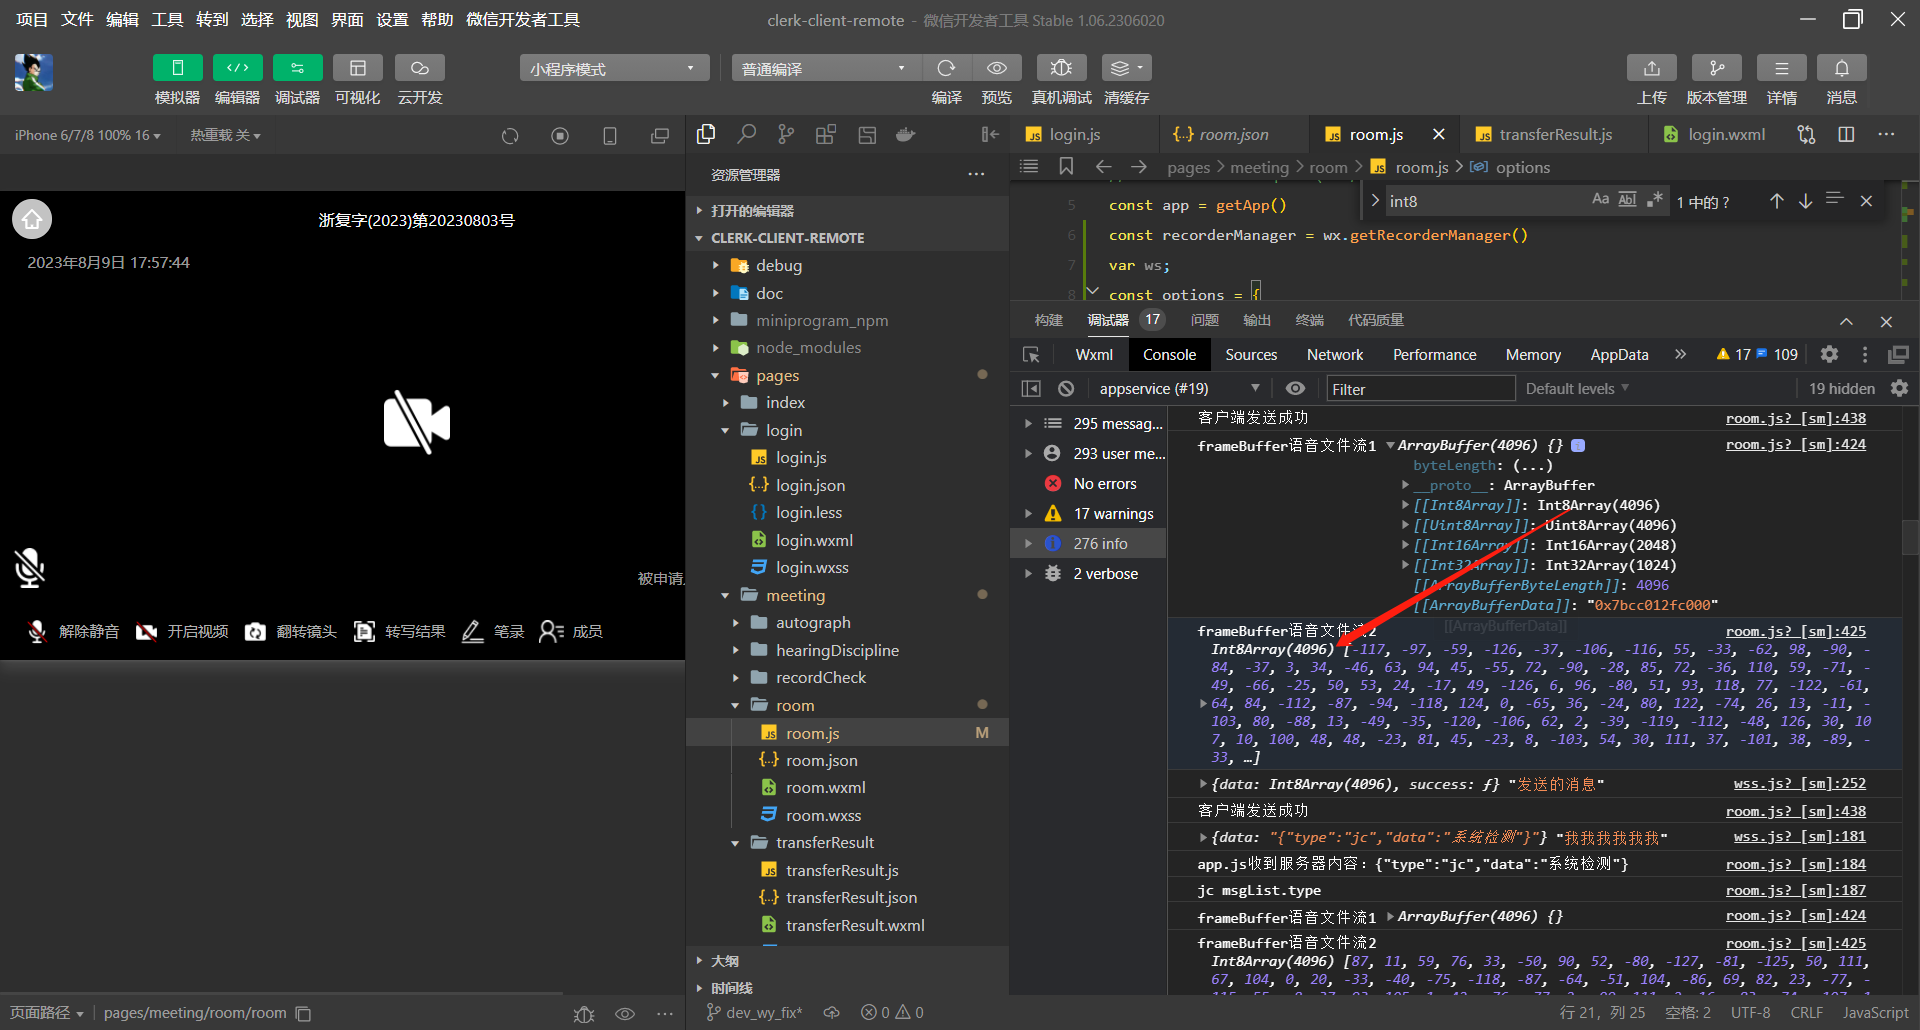Image resolution: width=1920 pixels, height=1030 pixels.
Task: Split the editor to the right
Action: 1846,134
